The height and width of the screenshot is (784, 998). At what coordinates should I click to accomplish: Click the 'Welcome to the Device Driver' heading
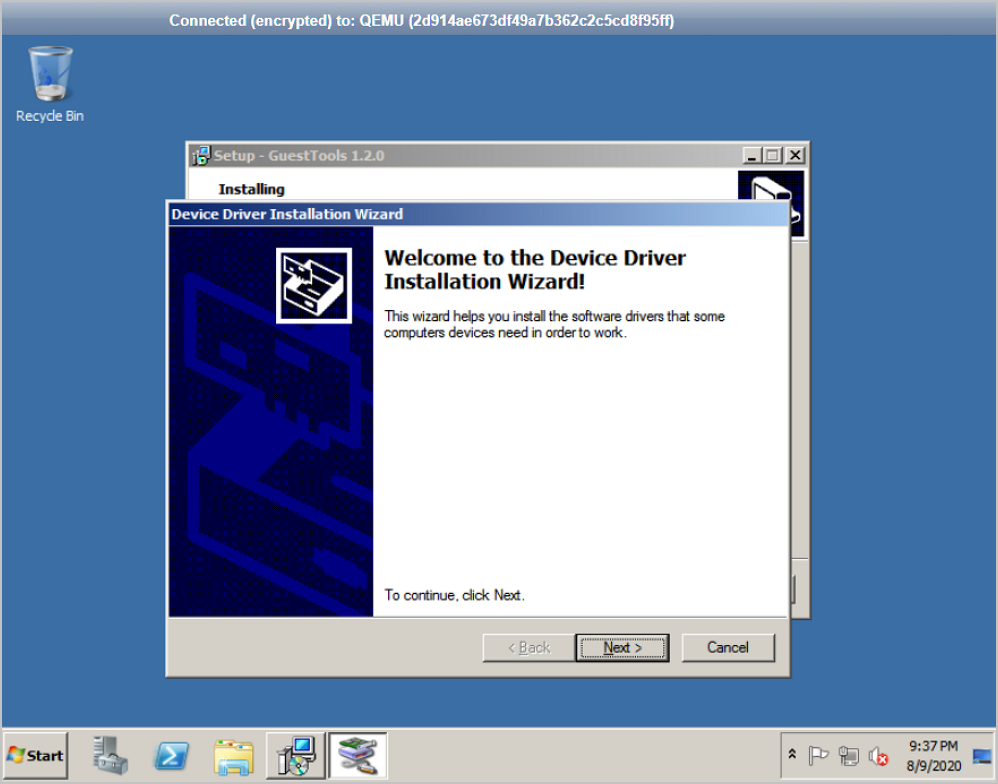pos(535,269)
